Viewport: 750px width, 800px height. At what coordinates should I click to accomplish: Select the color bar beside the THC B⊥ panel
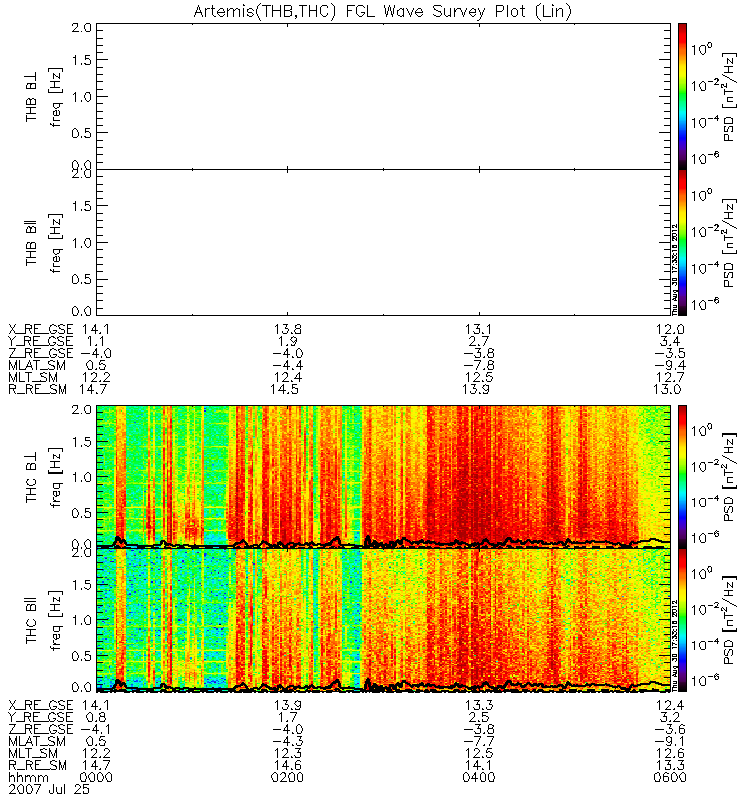pyautogui.click(x=682, y=477)
